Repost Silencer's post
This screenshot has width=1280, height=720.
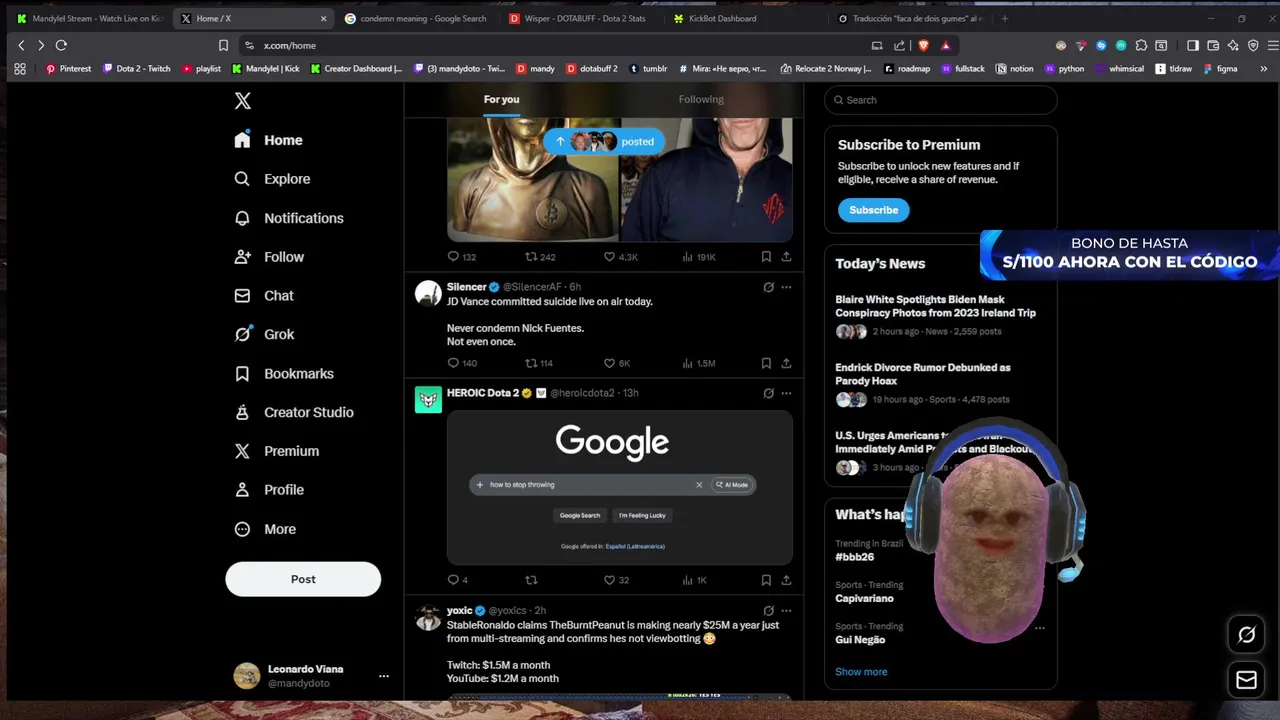[x=539, y=363]
